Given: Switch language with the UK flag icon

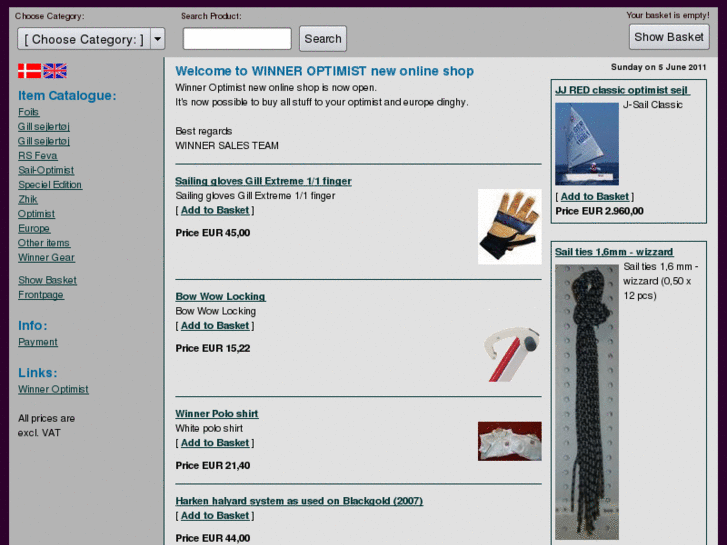Looking at the screenshot, I should click(x=55, y=71).
